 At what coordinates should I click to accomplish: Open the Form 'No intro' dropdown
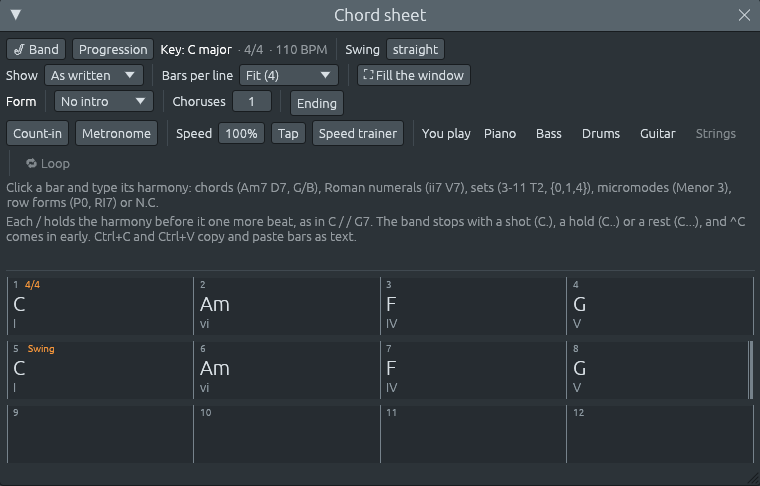coord(104,102)
